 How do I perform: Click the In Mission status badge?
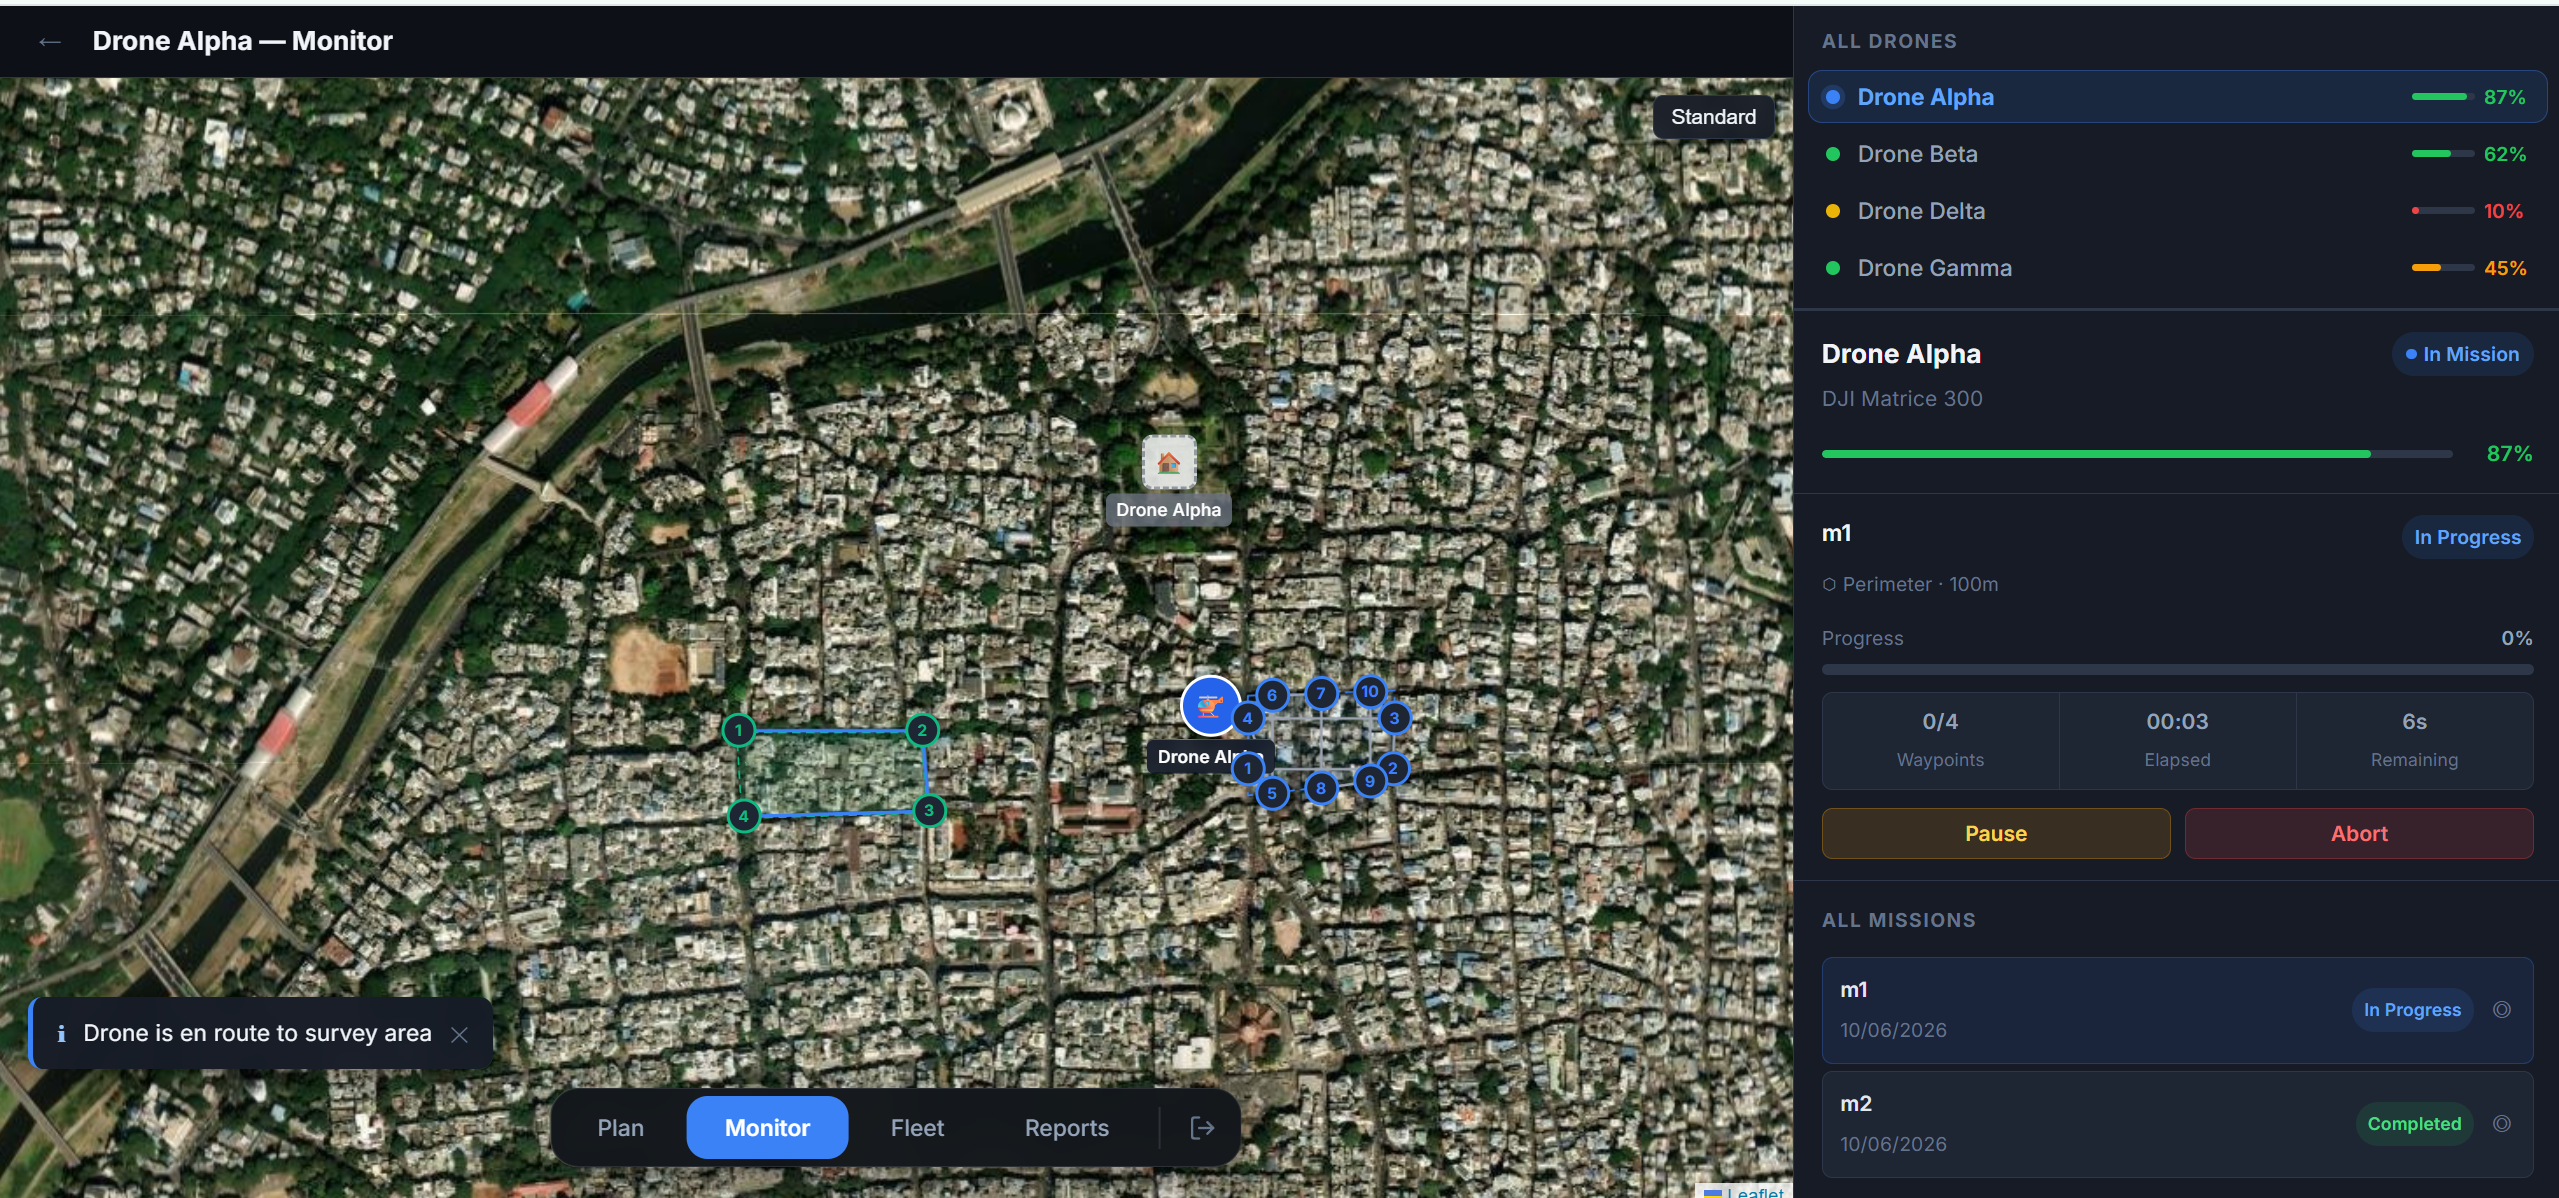(2462, 355)
